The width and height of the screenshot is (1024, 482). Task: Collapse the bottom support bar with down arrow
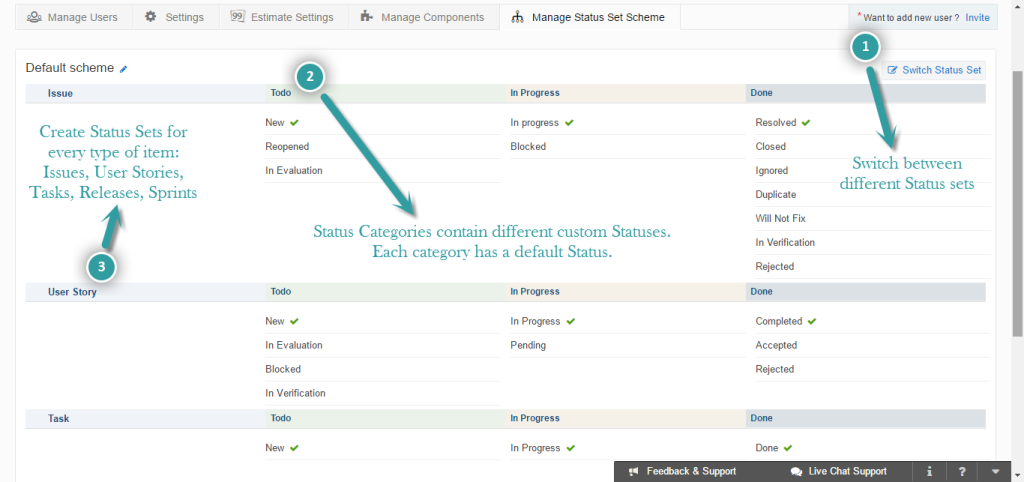click(994, 471)
